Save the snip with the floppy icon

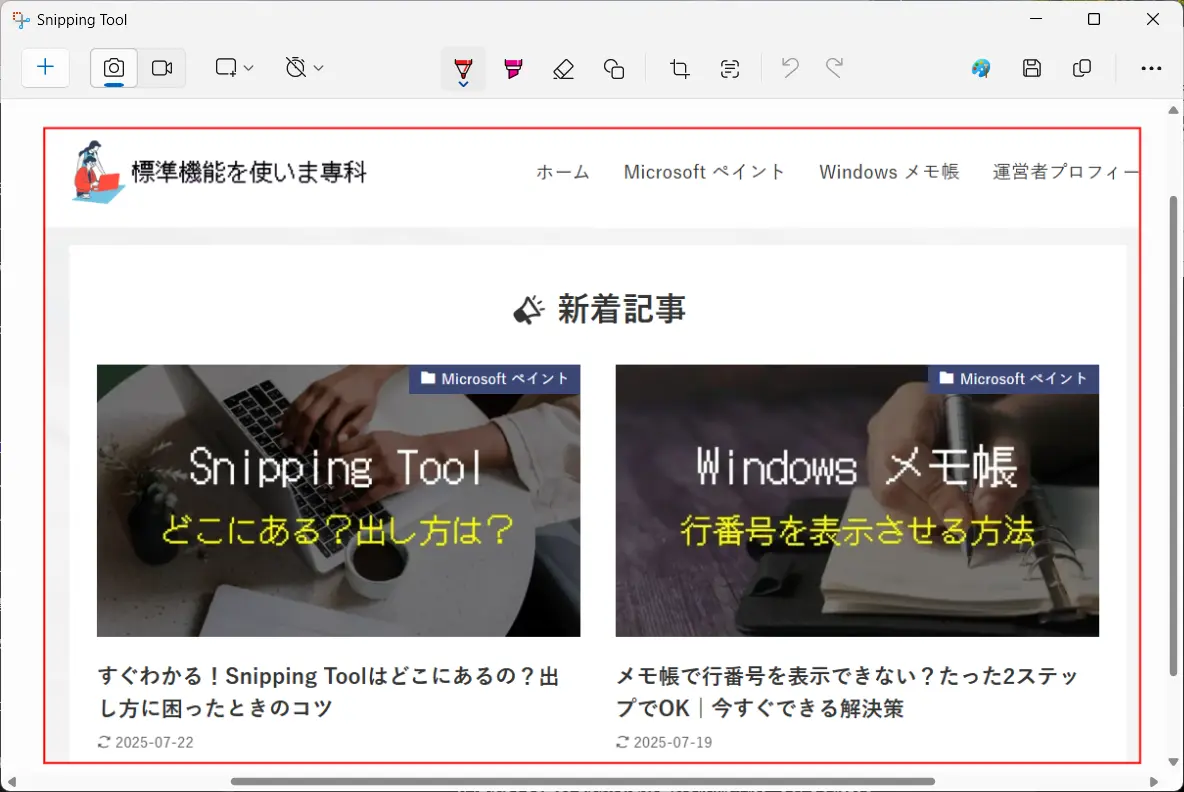pos(1031,68)
